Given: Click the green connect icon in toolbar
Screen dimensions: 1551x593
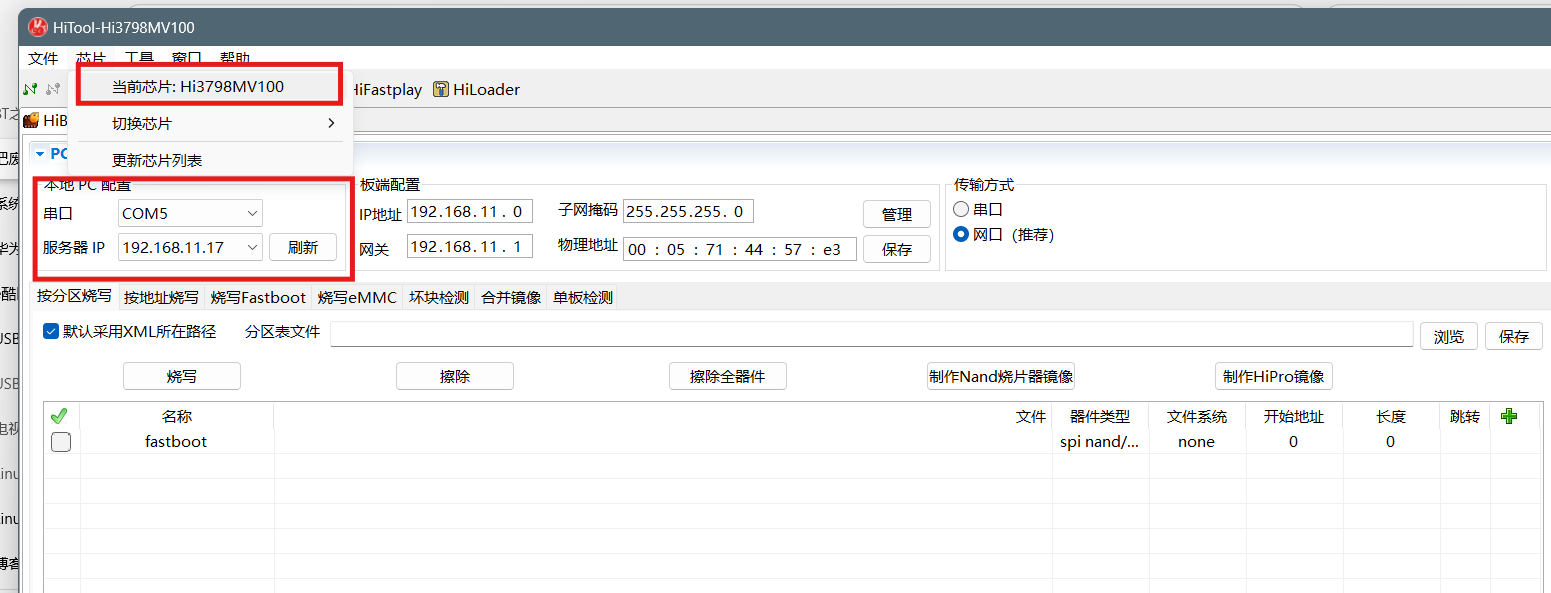Looking at the screenshot, I should (x=31, y=89).
